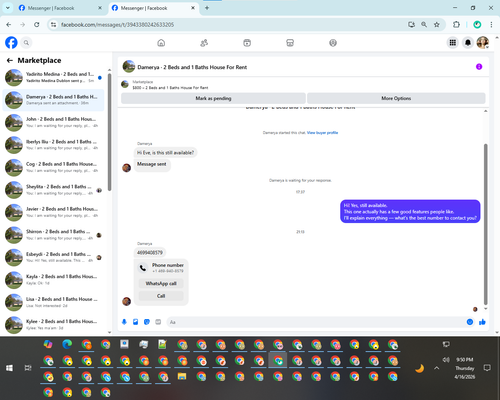Open the taskbar clock and date
Viewport: 500px width, 400px height.
465,368
